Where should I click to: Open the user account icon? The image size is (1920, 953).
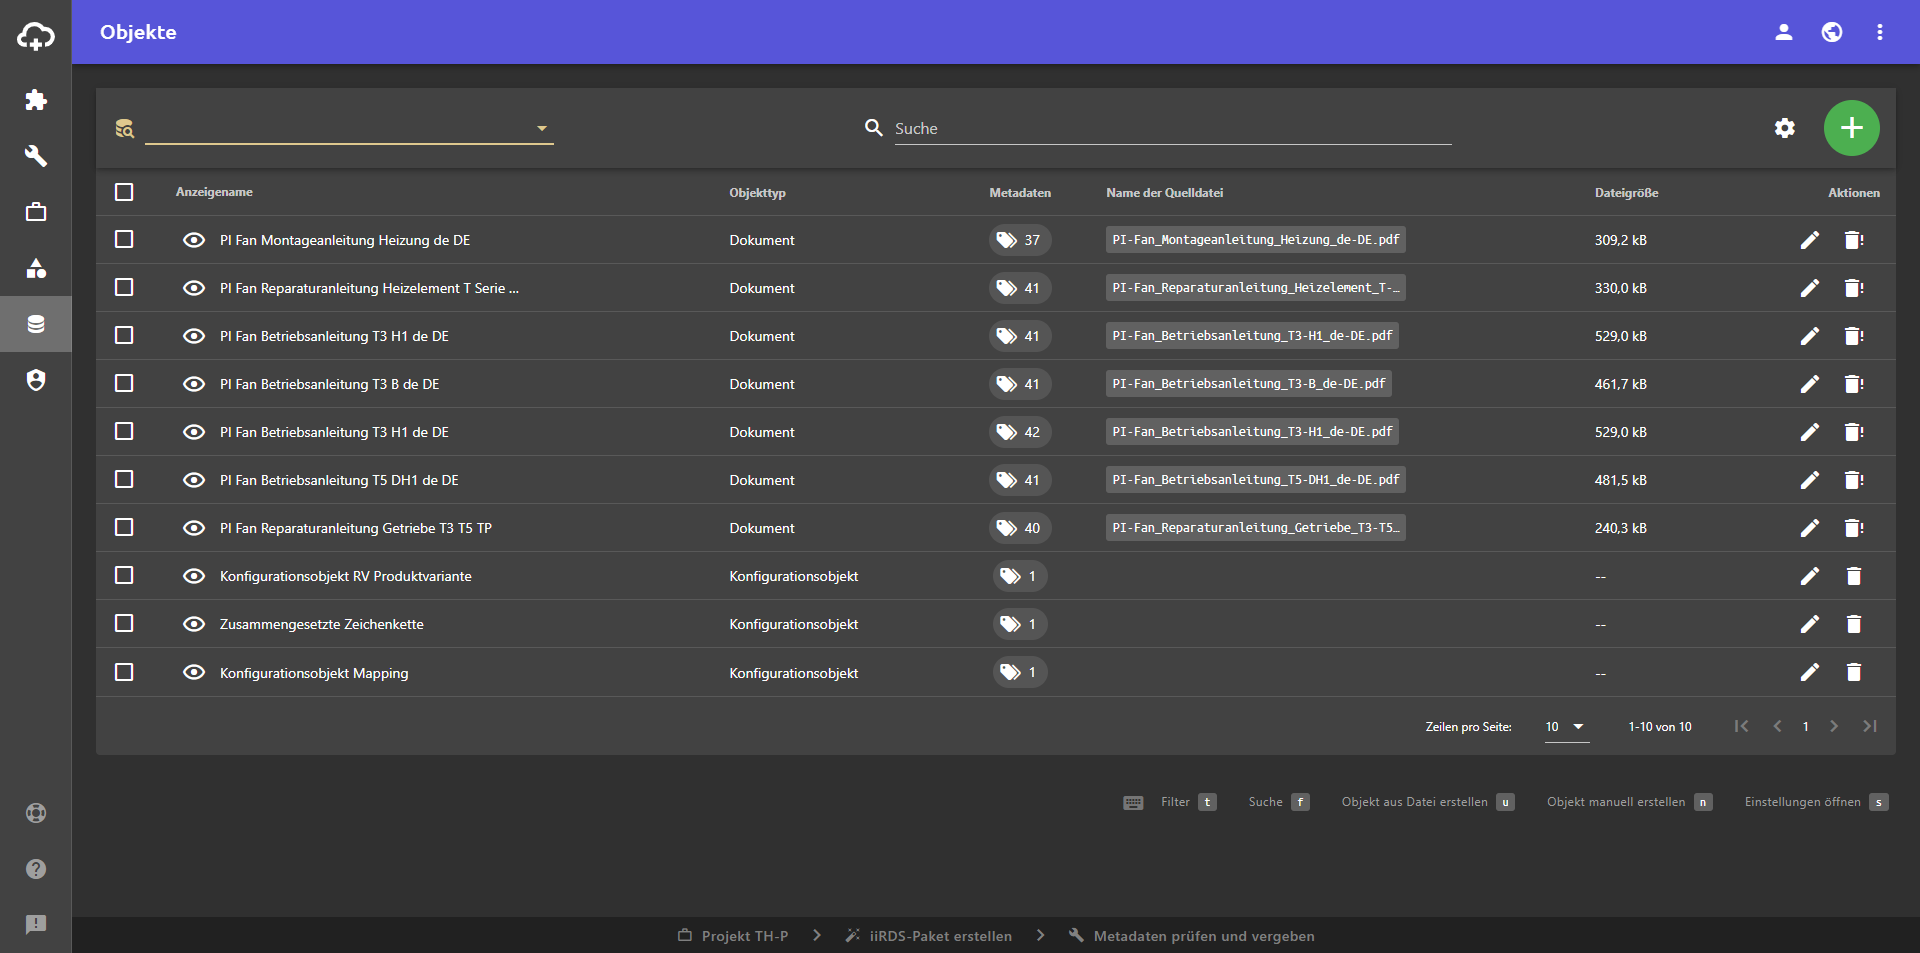tap(1783, 32)
